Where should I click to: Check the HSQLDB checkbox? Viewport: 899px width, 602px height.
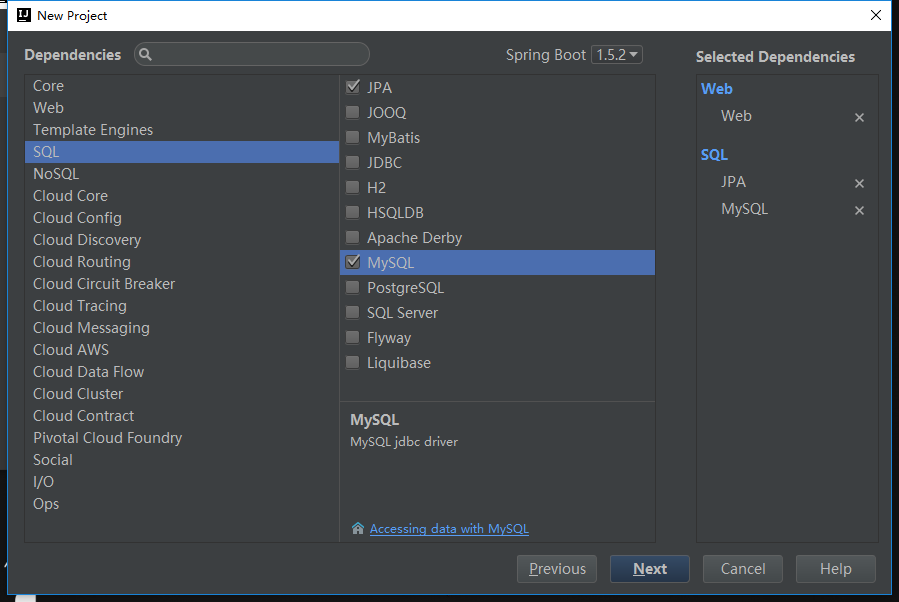click(x=353, y=213)
